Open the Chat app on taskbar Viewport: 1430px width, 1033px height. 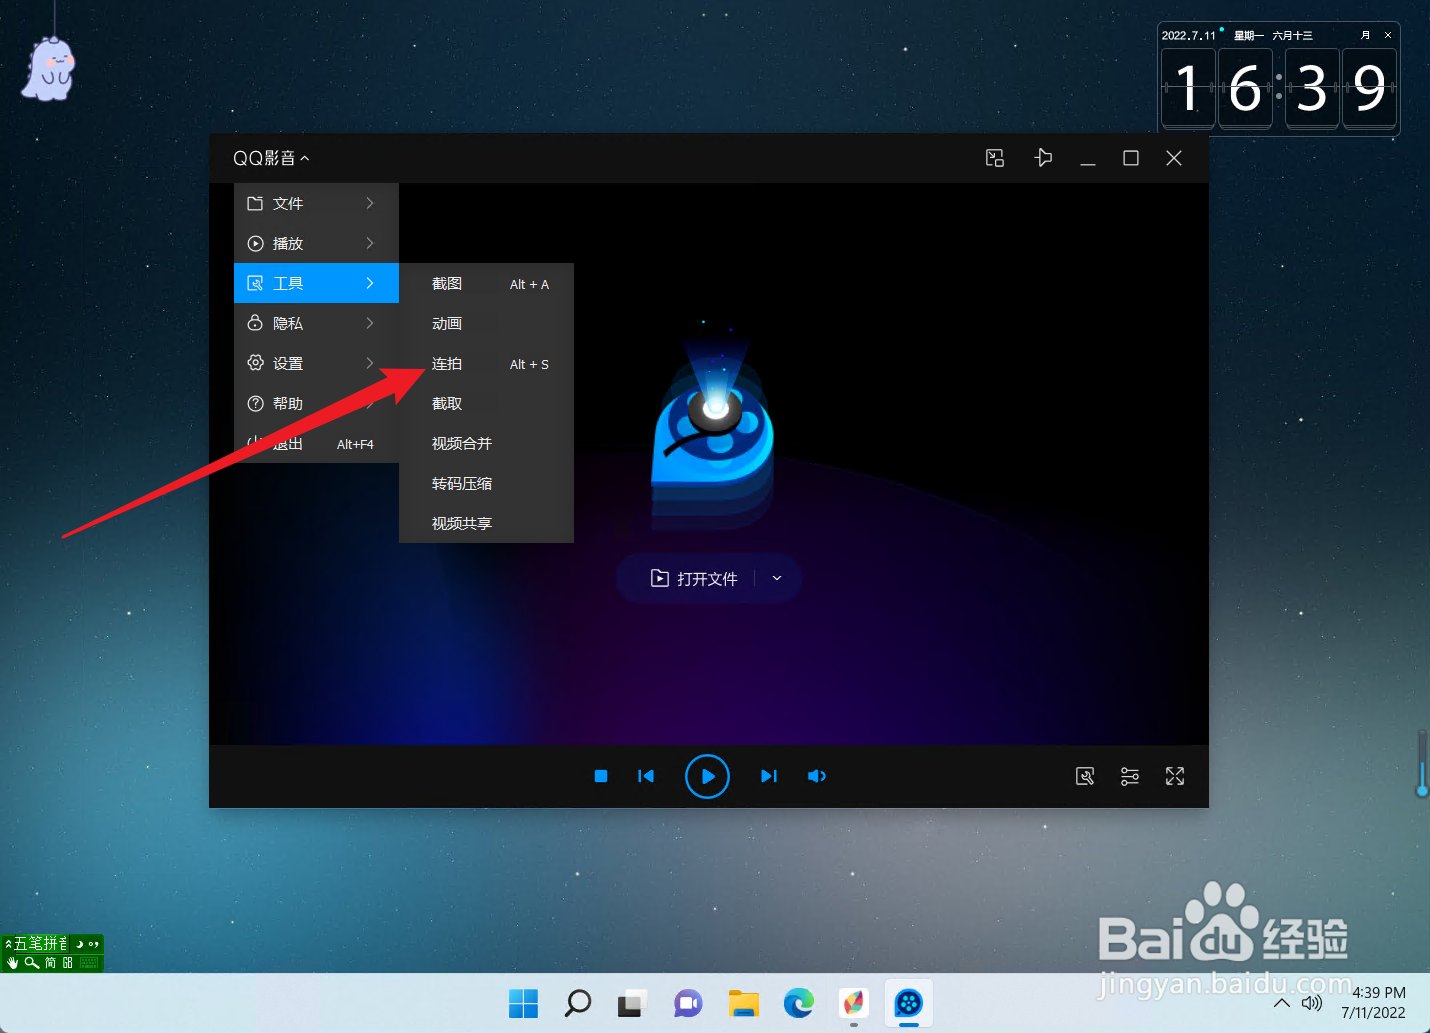pyautogui.click(x=688, y=1003)
